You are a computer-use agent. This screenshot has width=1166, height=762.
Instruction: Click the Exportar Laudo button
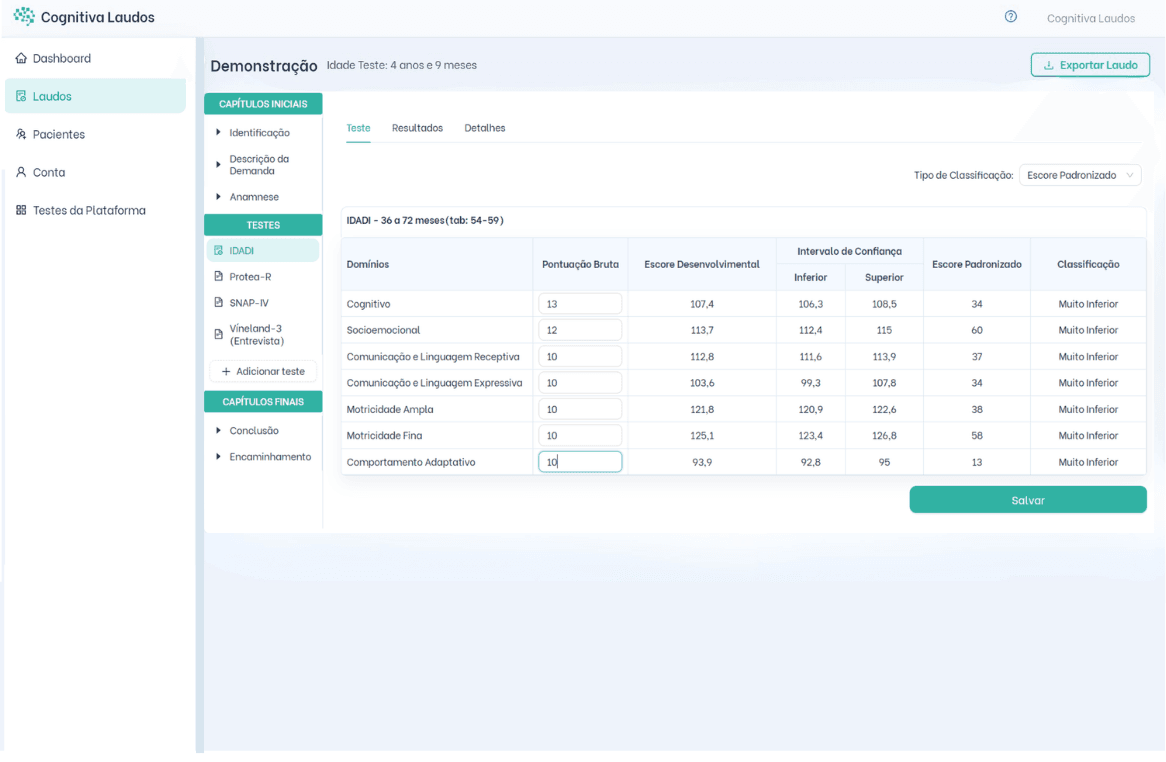(1090, 65)
